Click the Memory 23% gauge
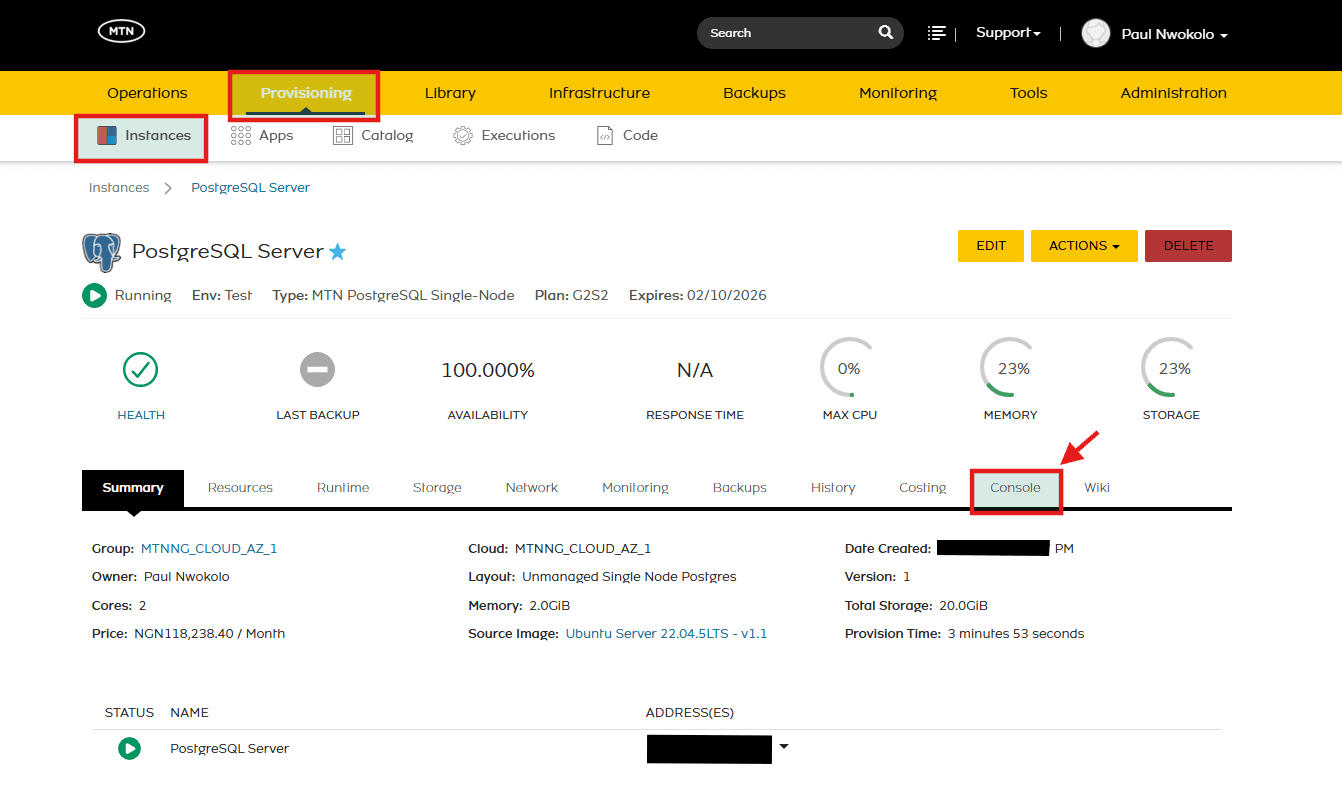 point(1011,368)
